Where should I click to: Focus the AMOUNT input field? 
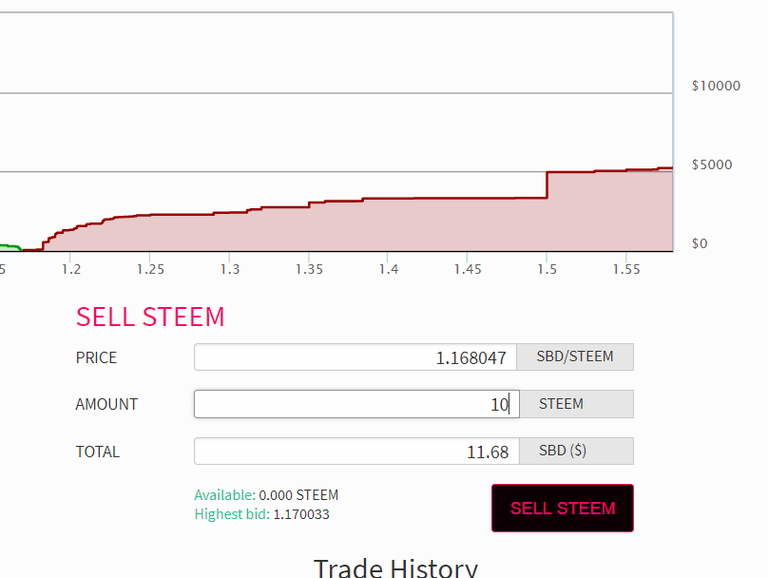[x=355, y=404]
